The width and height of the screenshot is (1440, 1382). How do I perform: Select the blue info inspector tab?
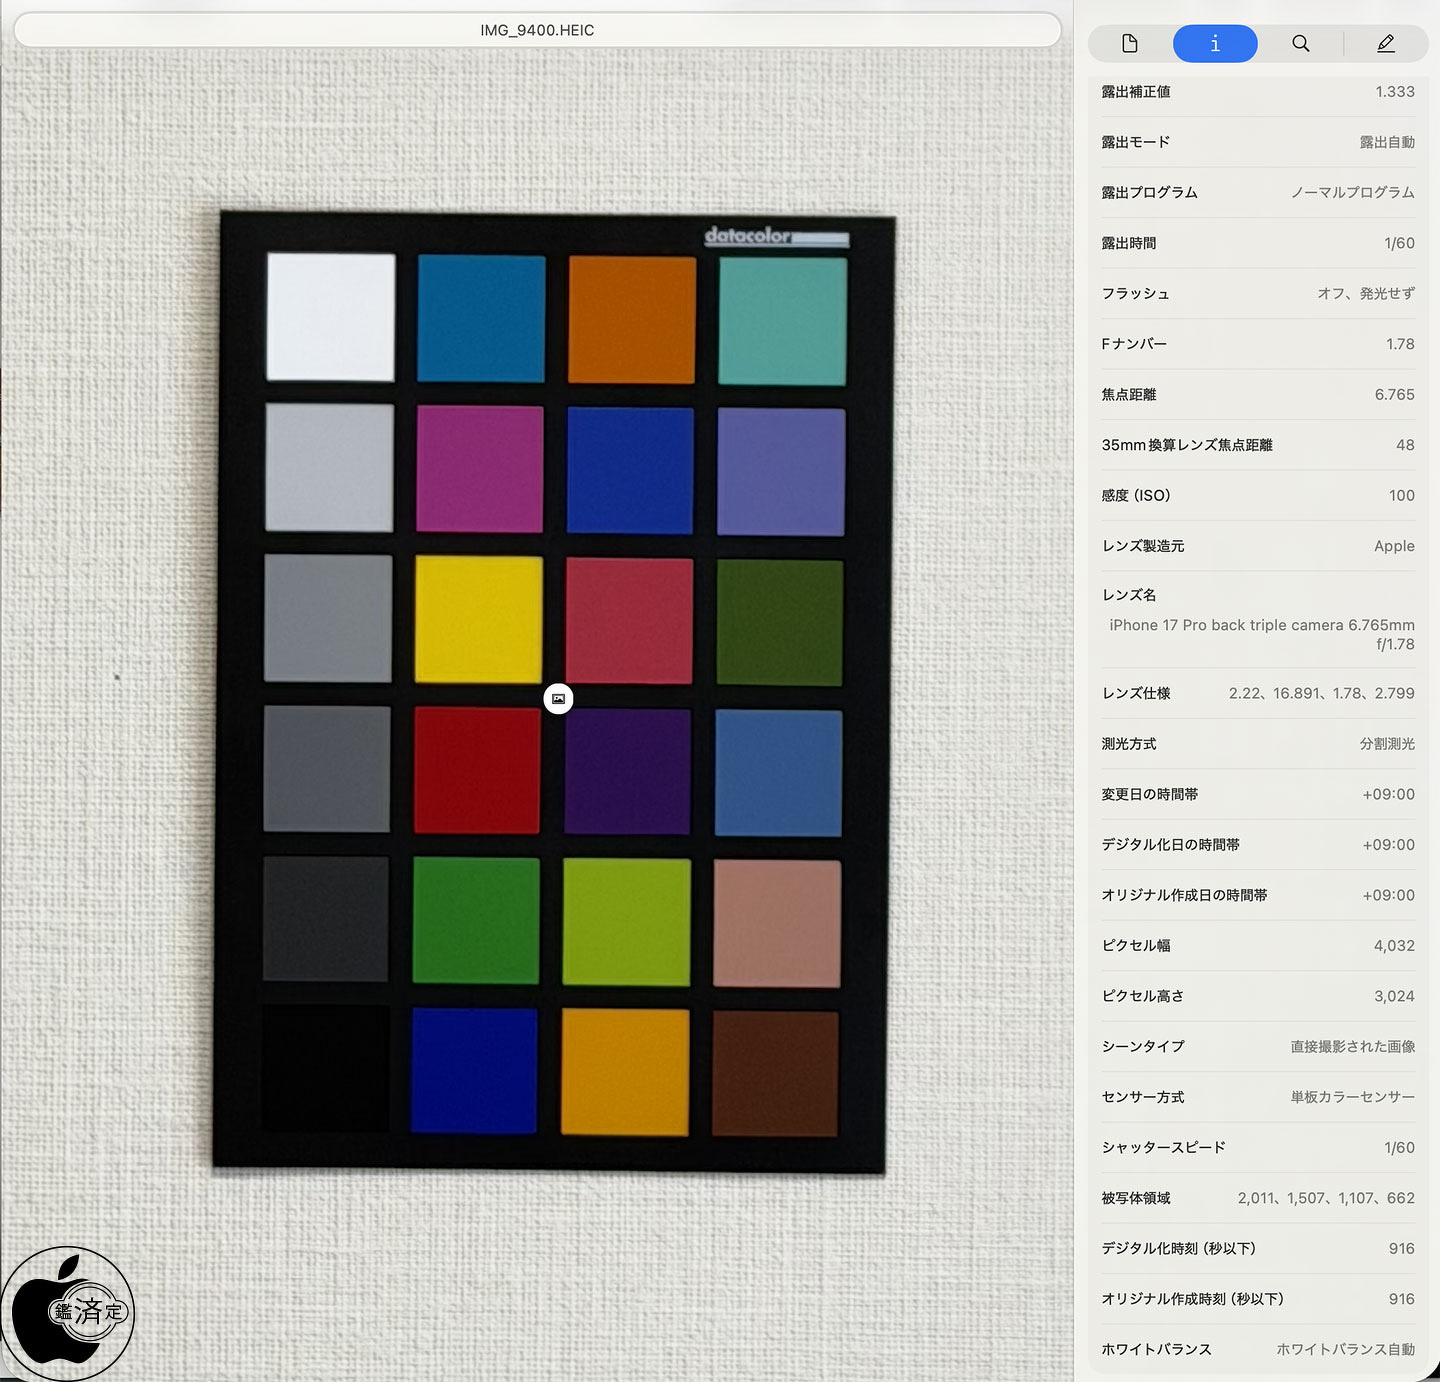point(1215,43)
